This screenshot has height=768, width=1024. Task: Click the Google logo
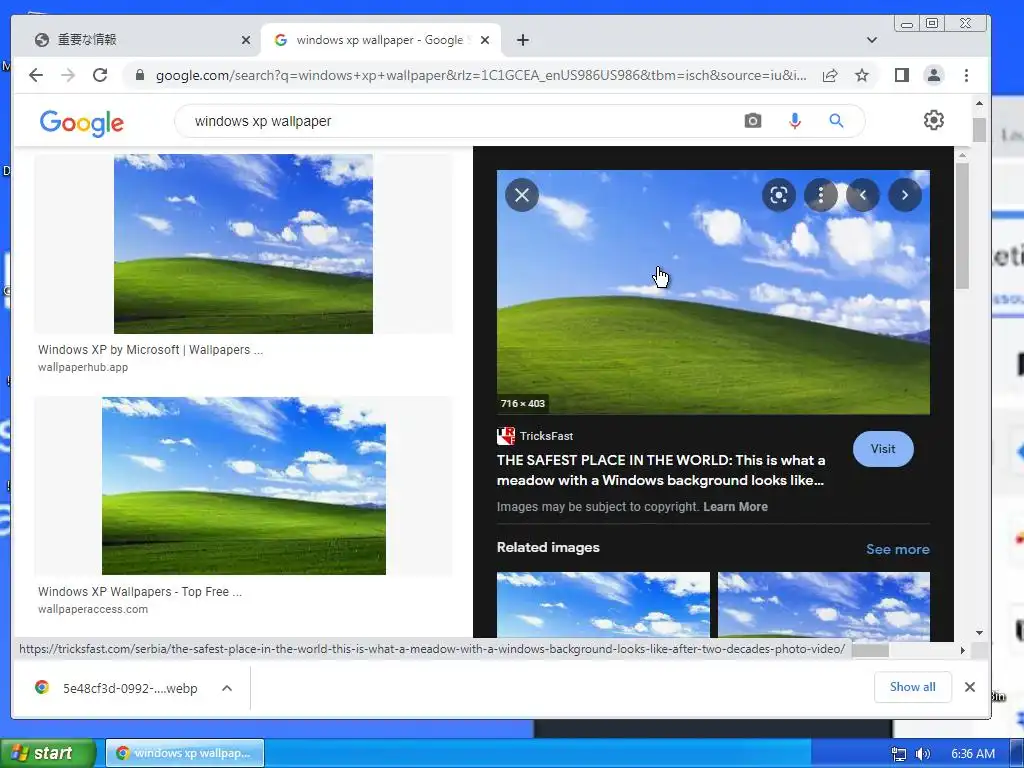point(82,122)
